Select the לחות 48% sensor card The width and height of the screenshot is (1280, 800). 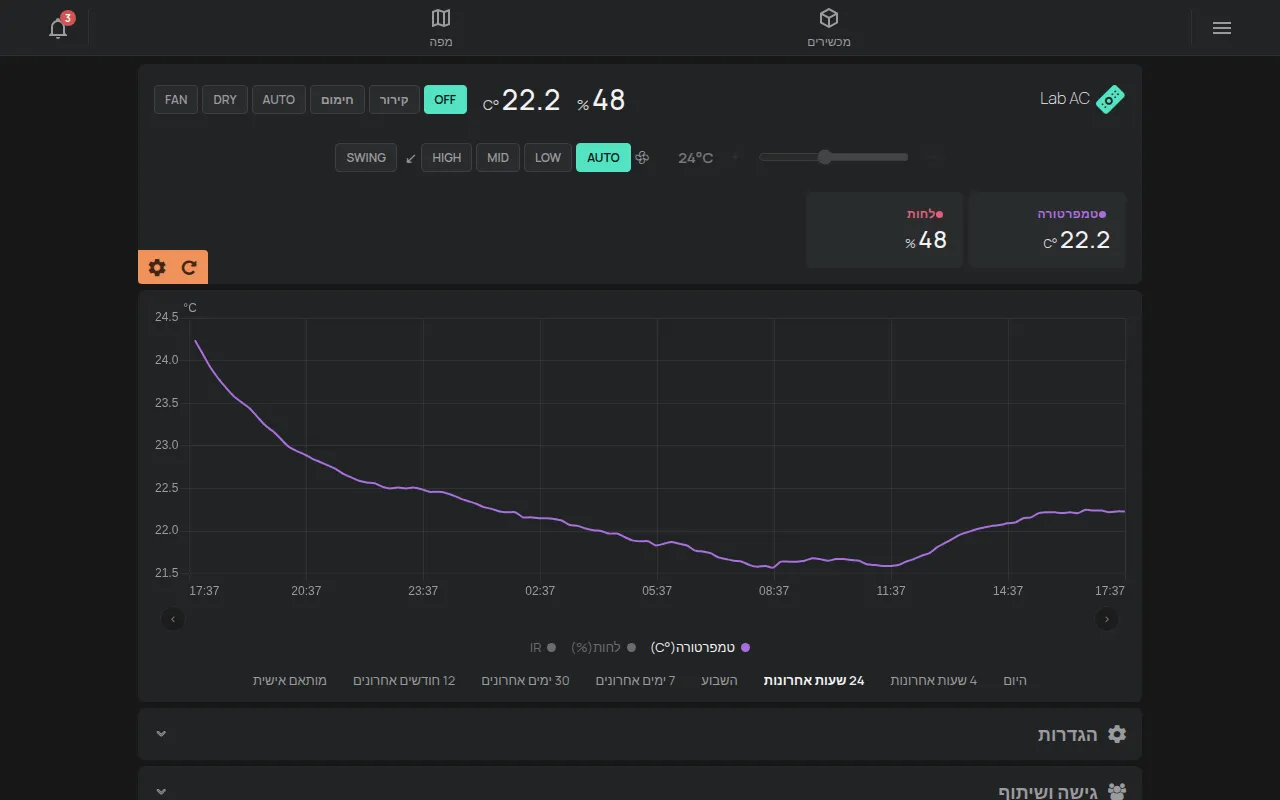885,230
